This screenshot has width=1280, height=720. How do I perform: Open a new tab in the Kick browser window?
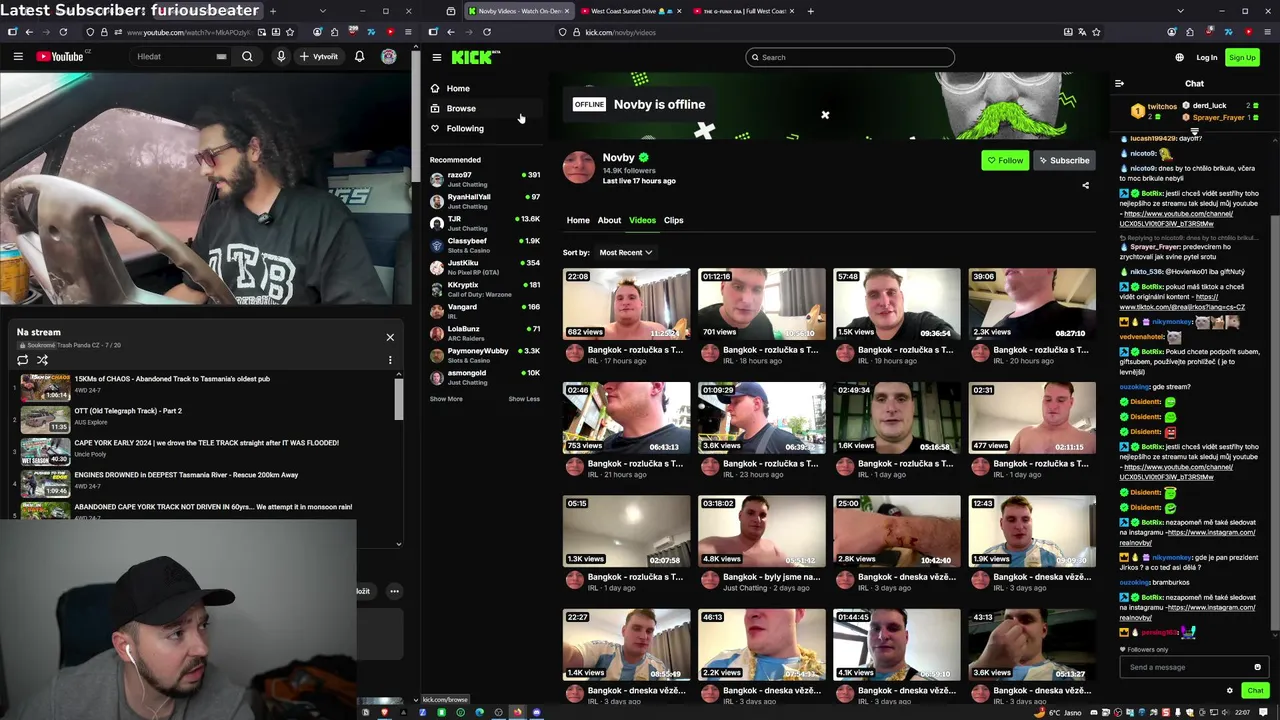pos(810,11)
